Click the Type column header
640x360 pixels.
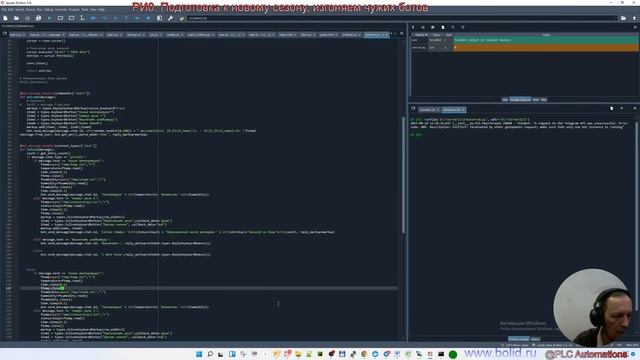click(x=436, y=35)
